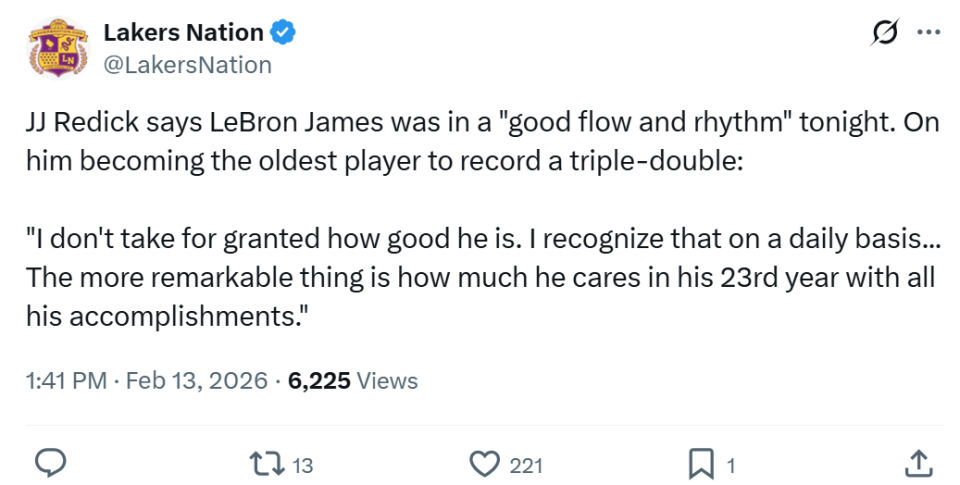Bookmark this tweet with the bookmark icon

[x=702, y=463]
